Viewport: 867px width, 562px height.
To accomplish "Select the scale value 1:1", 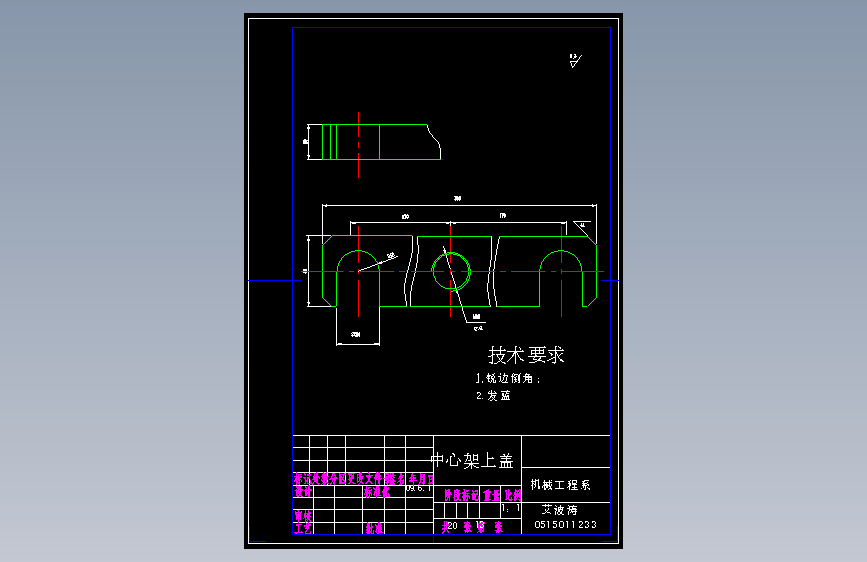I will [510, 508].
